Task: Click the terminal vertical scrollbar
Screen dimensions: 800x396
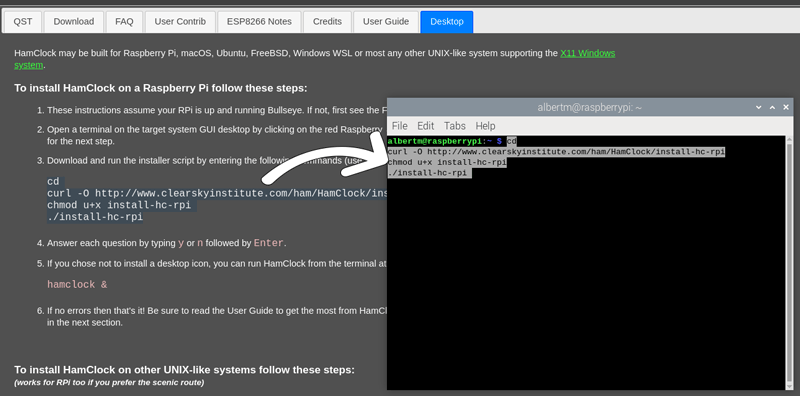Action: coord(789,262)
